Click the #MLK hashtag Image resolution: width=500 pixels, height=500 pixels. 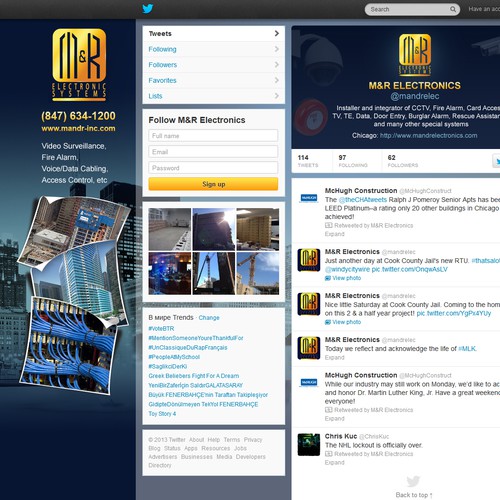tap(467, 349)
